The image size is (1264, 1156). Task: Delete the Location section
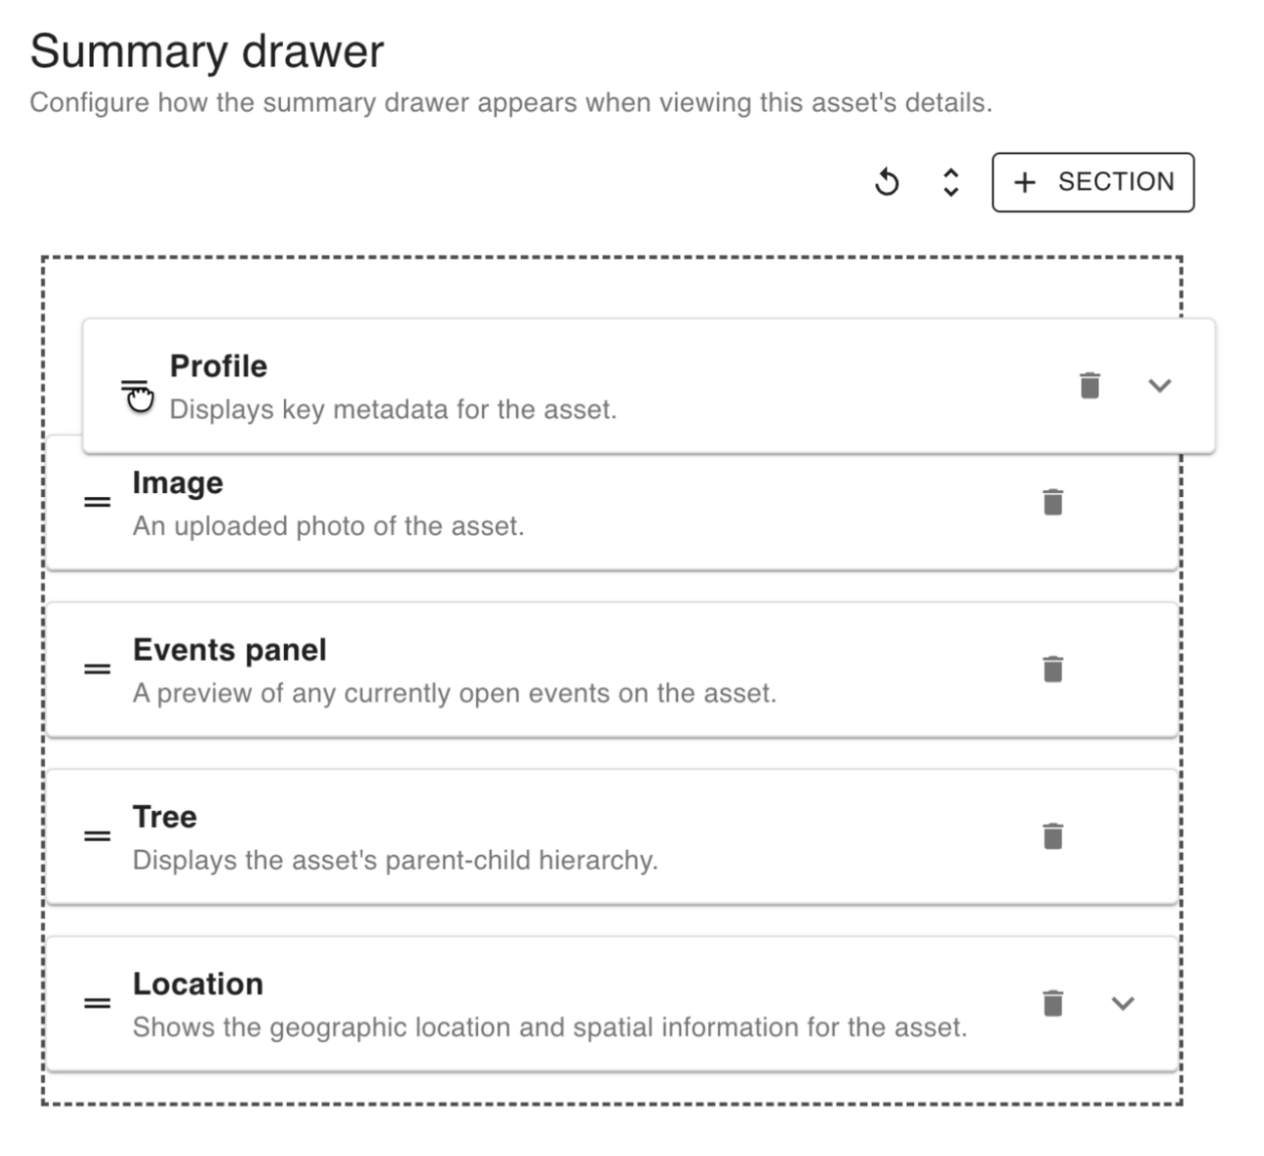pyautogui.click(x=1053, y=1003)
